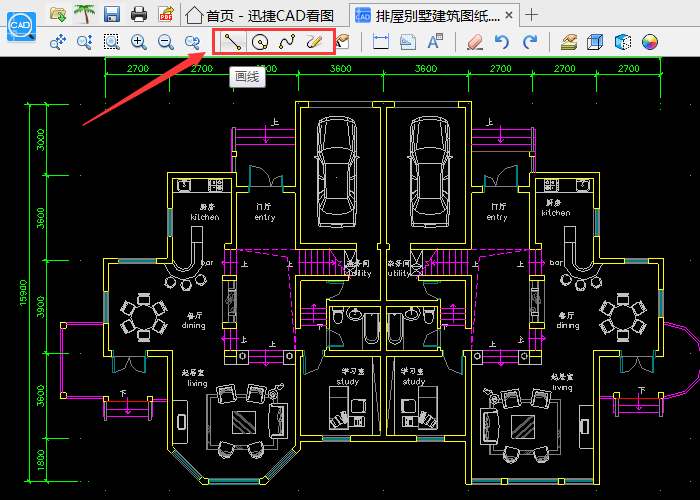
Task: Undo the last action
Action: (502, 42)
